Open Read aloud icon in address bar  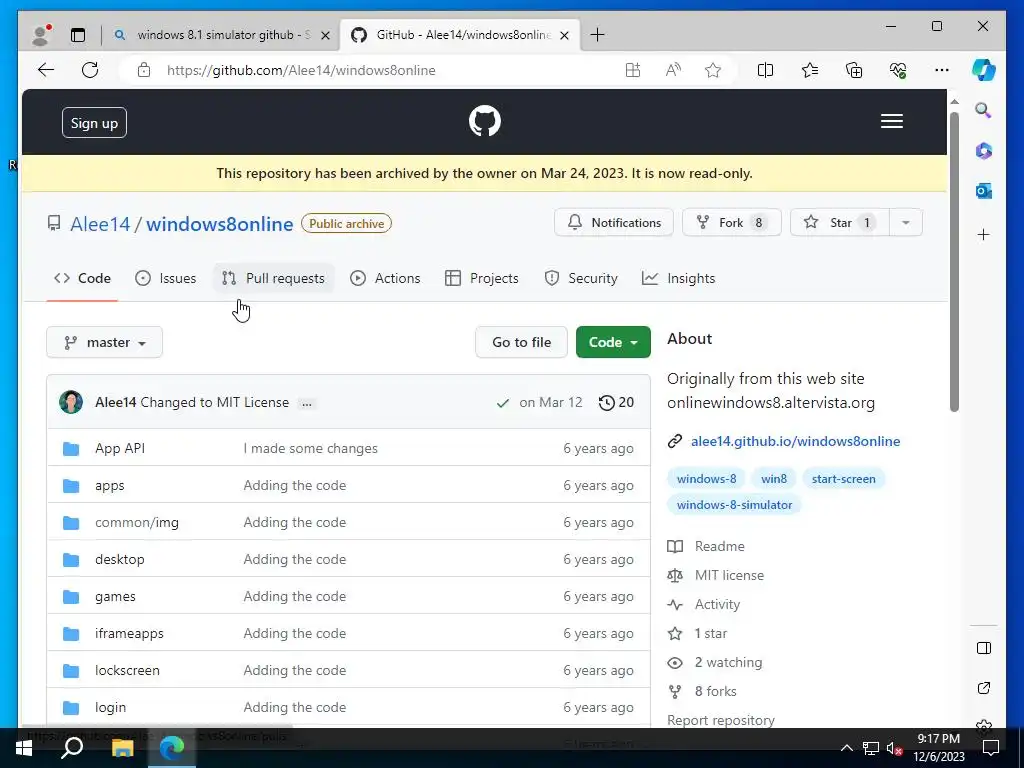point(673,70)
